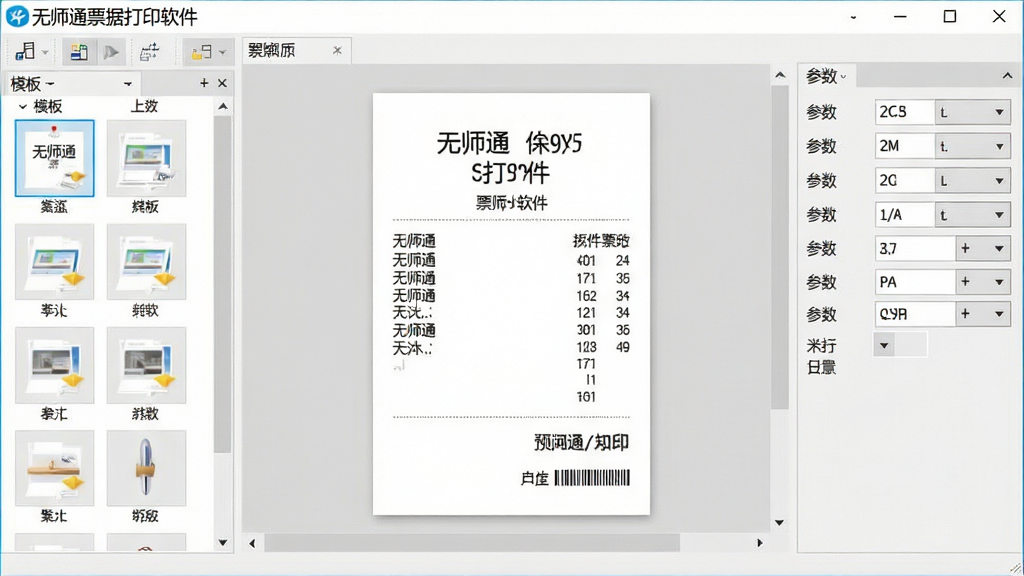Close the document tab

tap(337, 50)
